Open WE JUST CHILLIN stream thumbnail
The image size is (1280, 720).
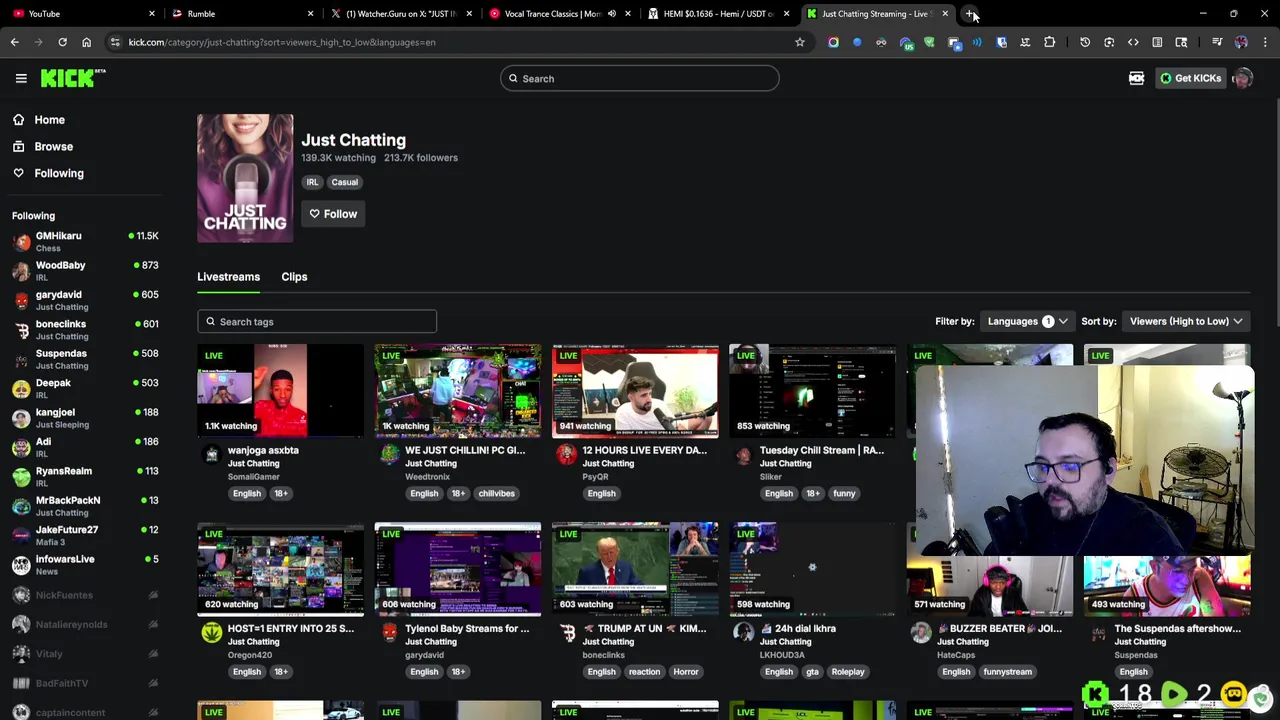click(x=458, y=391)
